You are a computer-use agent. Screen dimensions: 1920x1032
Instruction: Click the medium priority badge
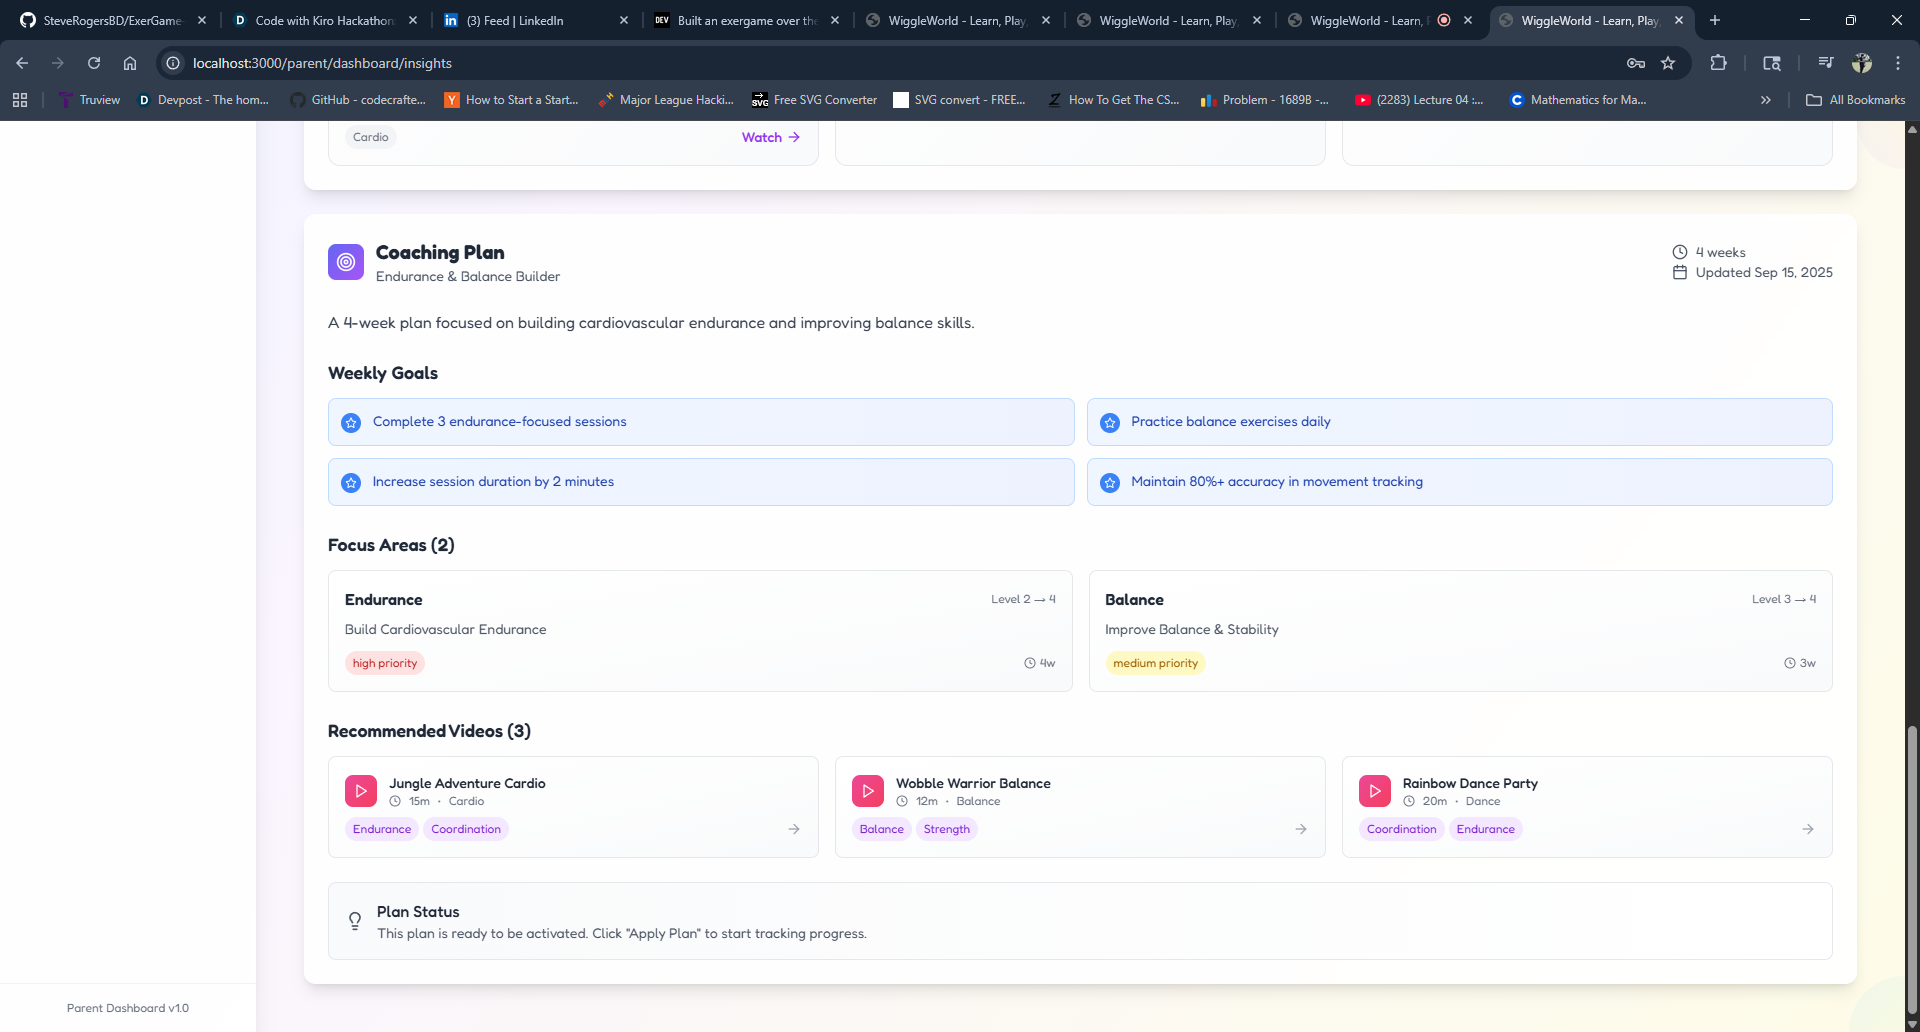1155,663
